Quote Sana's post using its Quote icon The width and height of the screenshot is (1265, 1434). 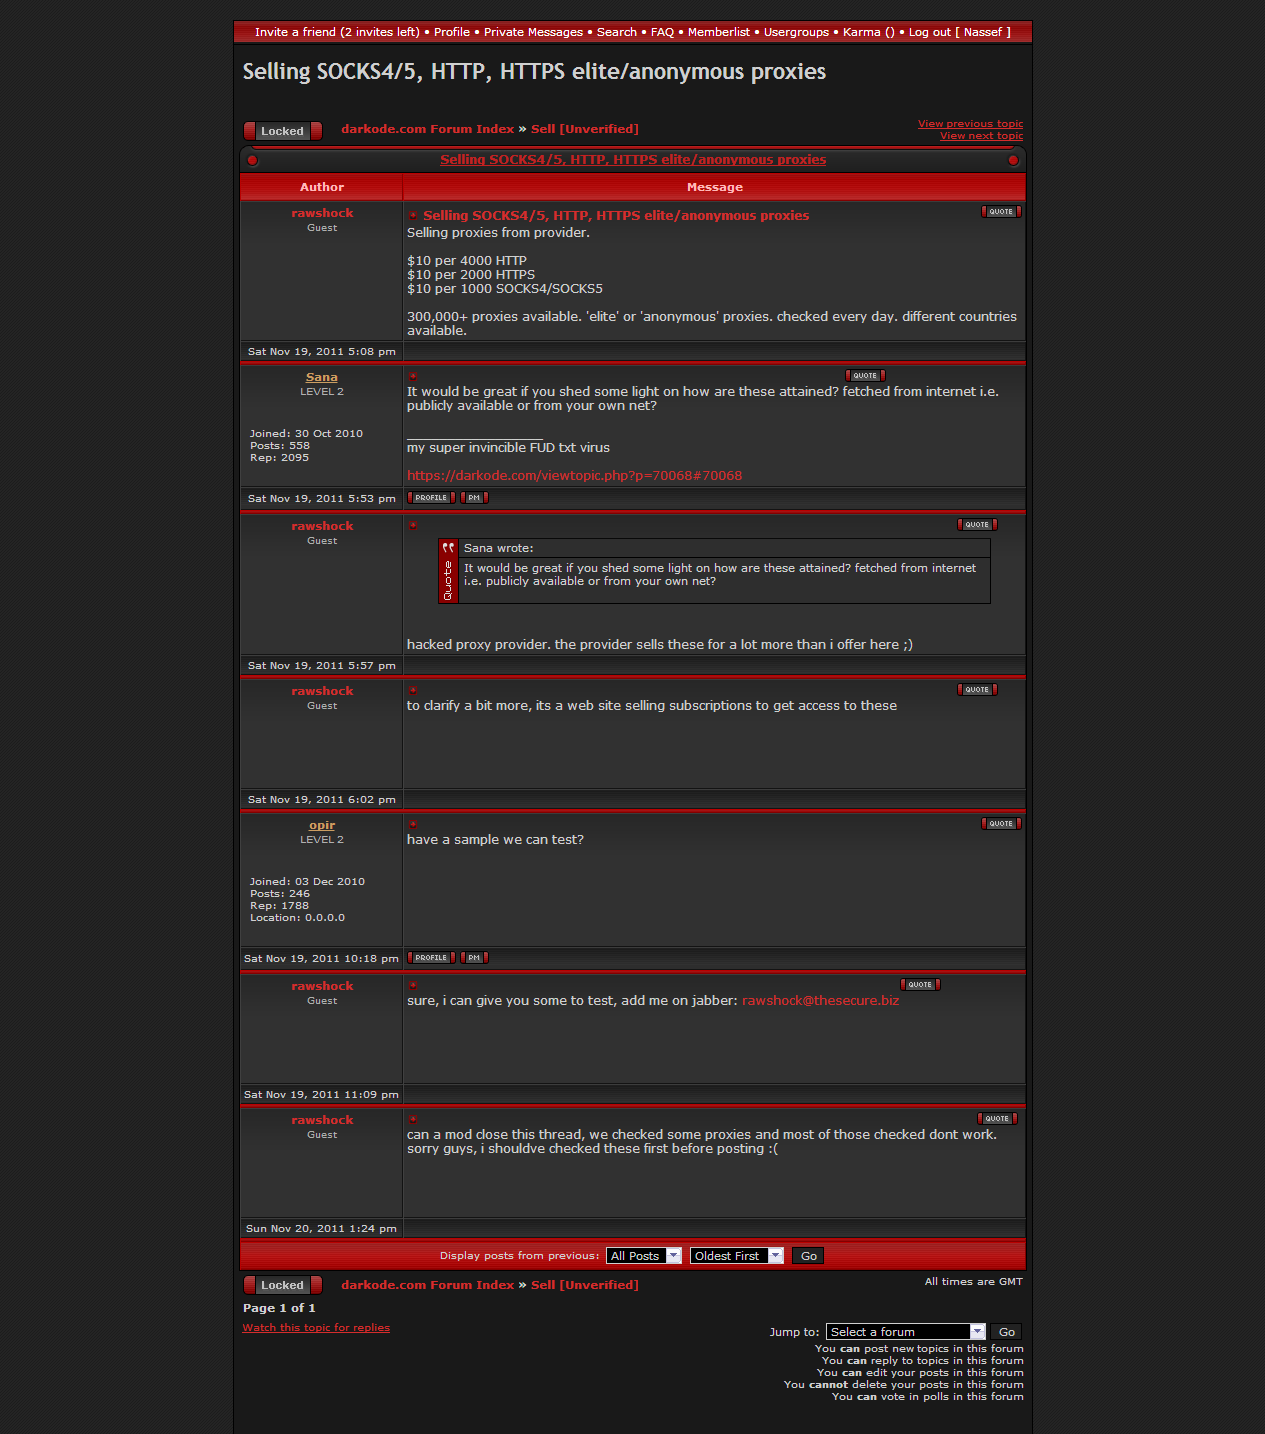click(x=865, y=376)
